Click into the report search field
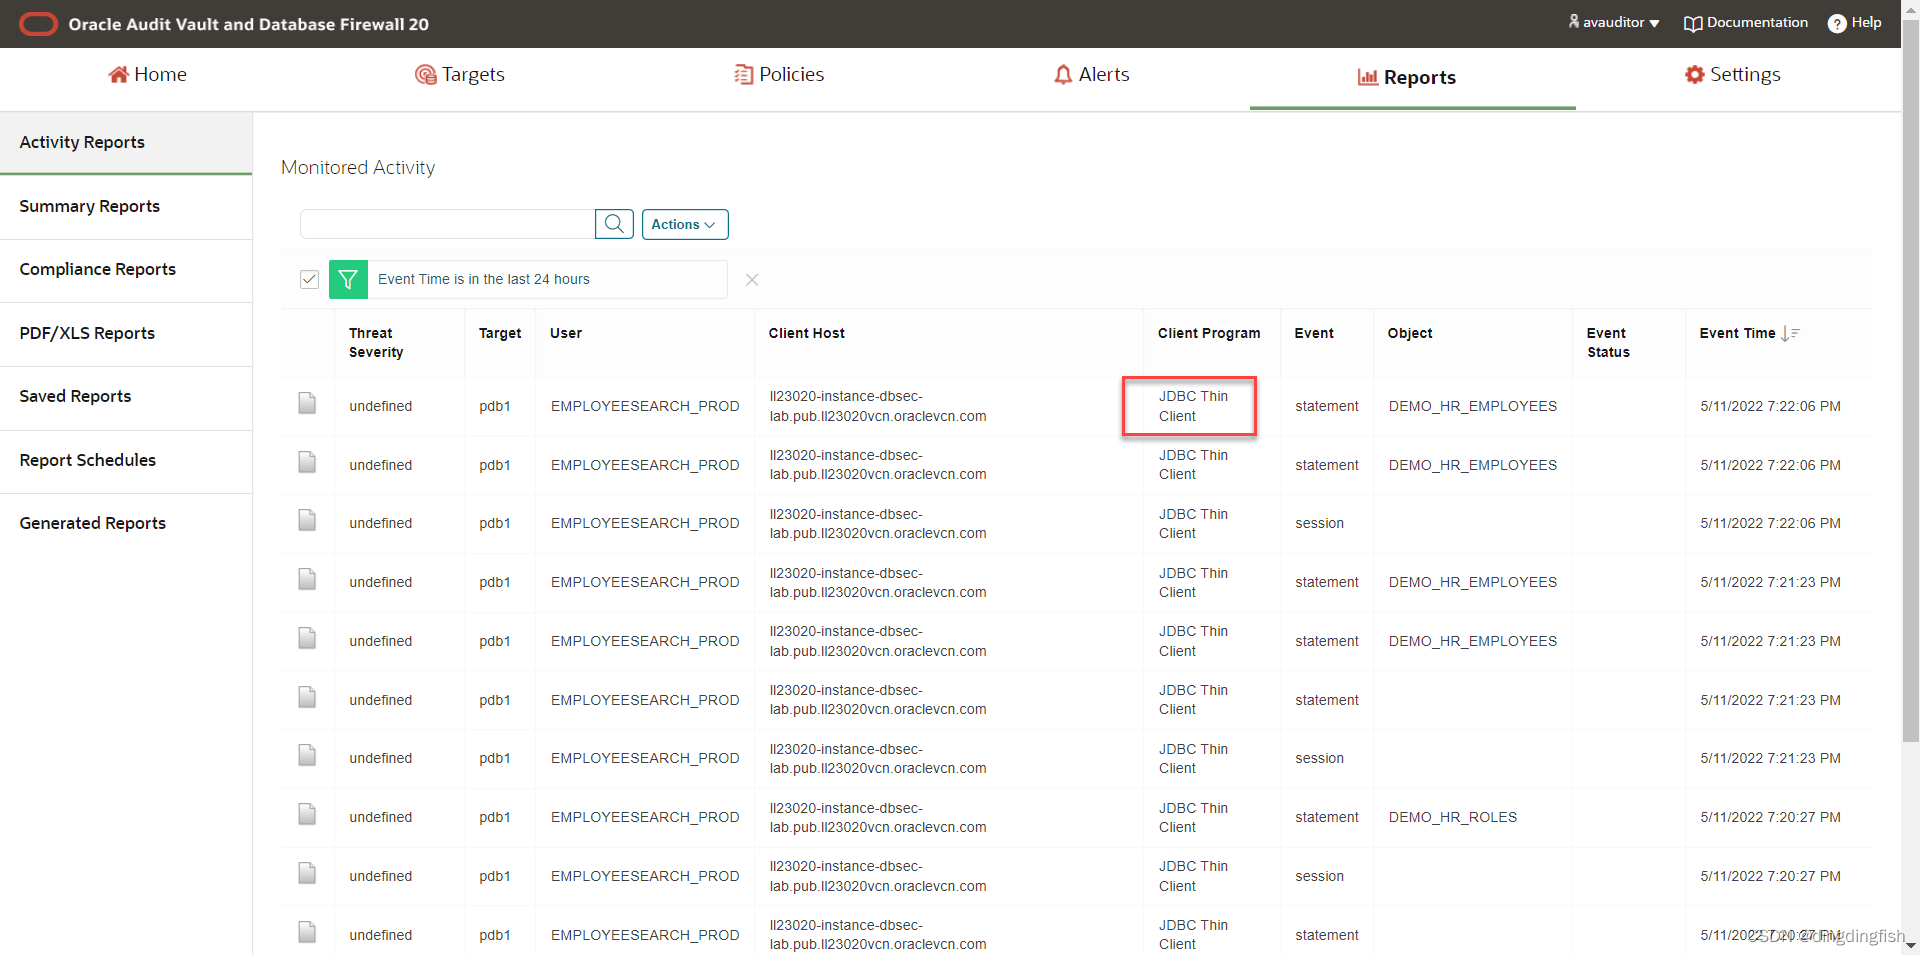 coord(447,224)
